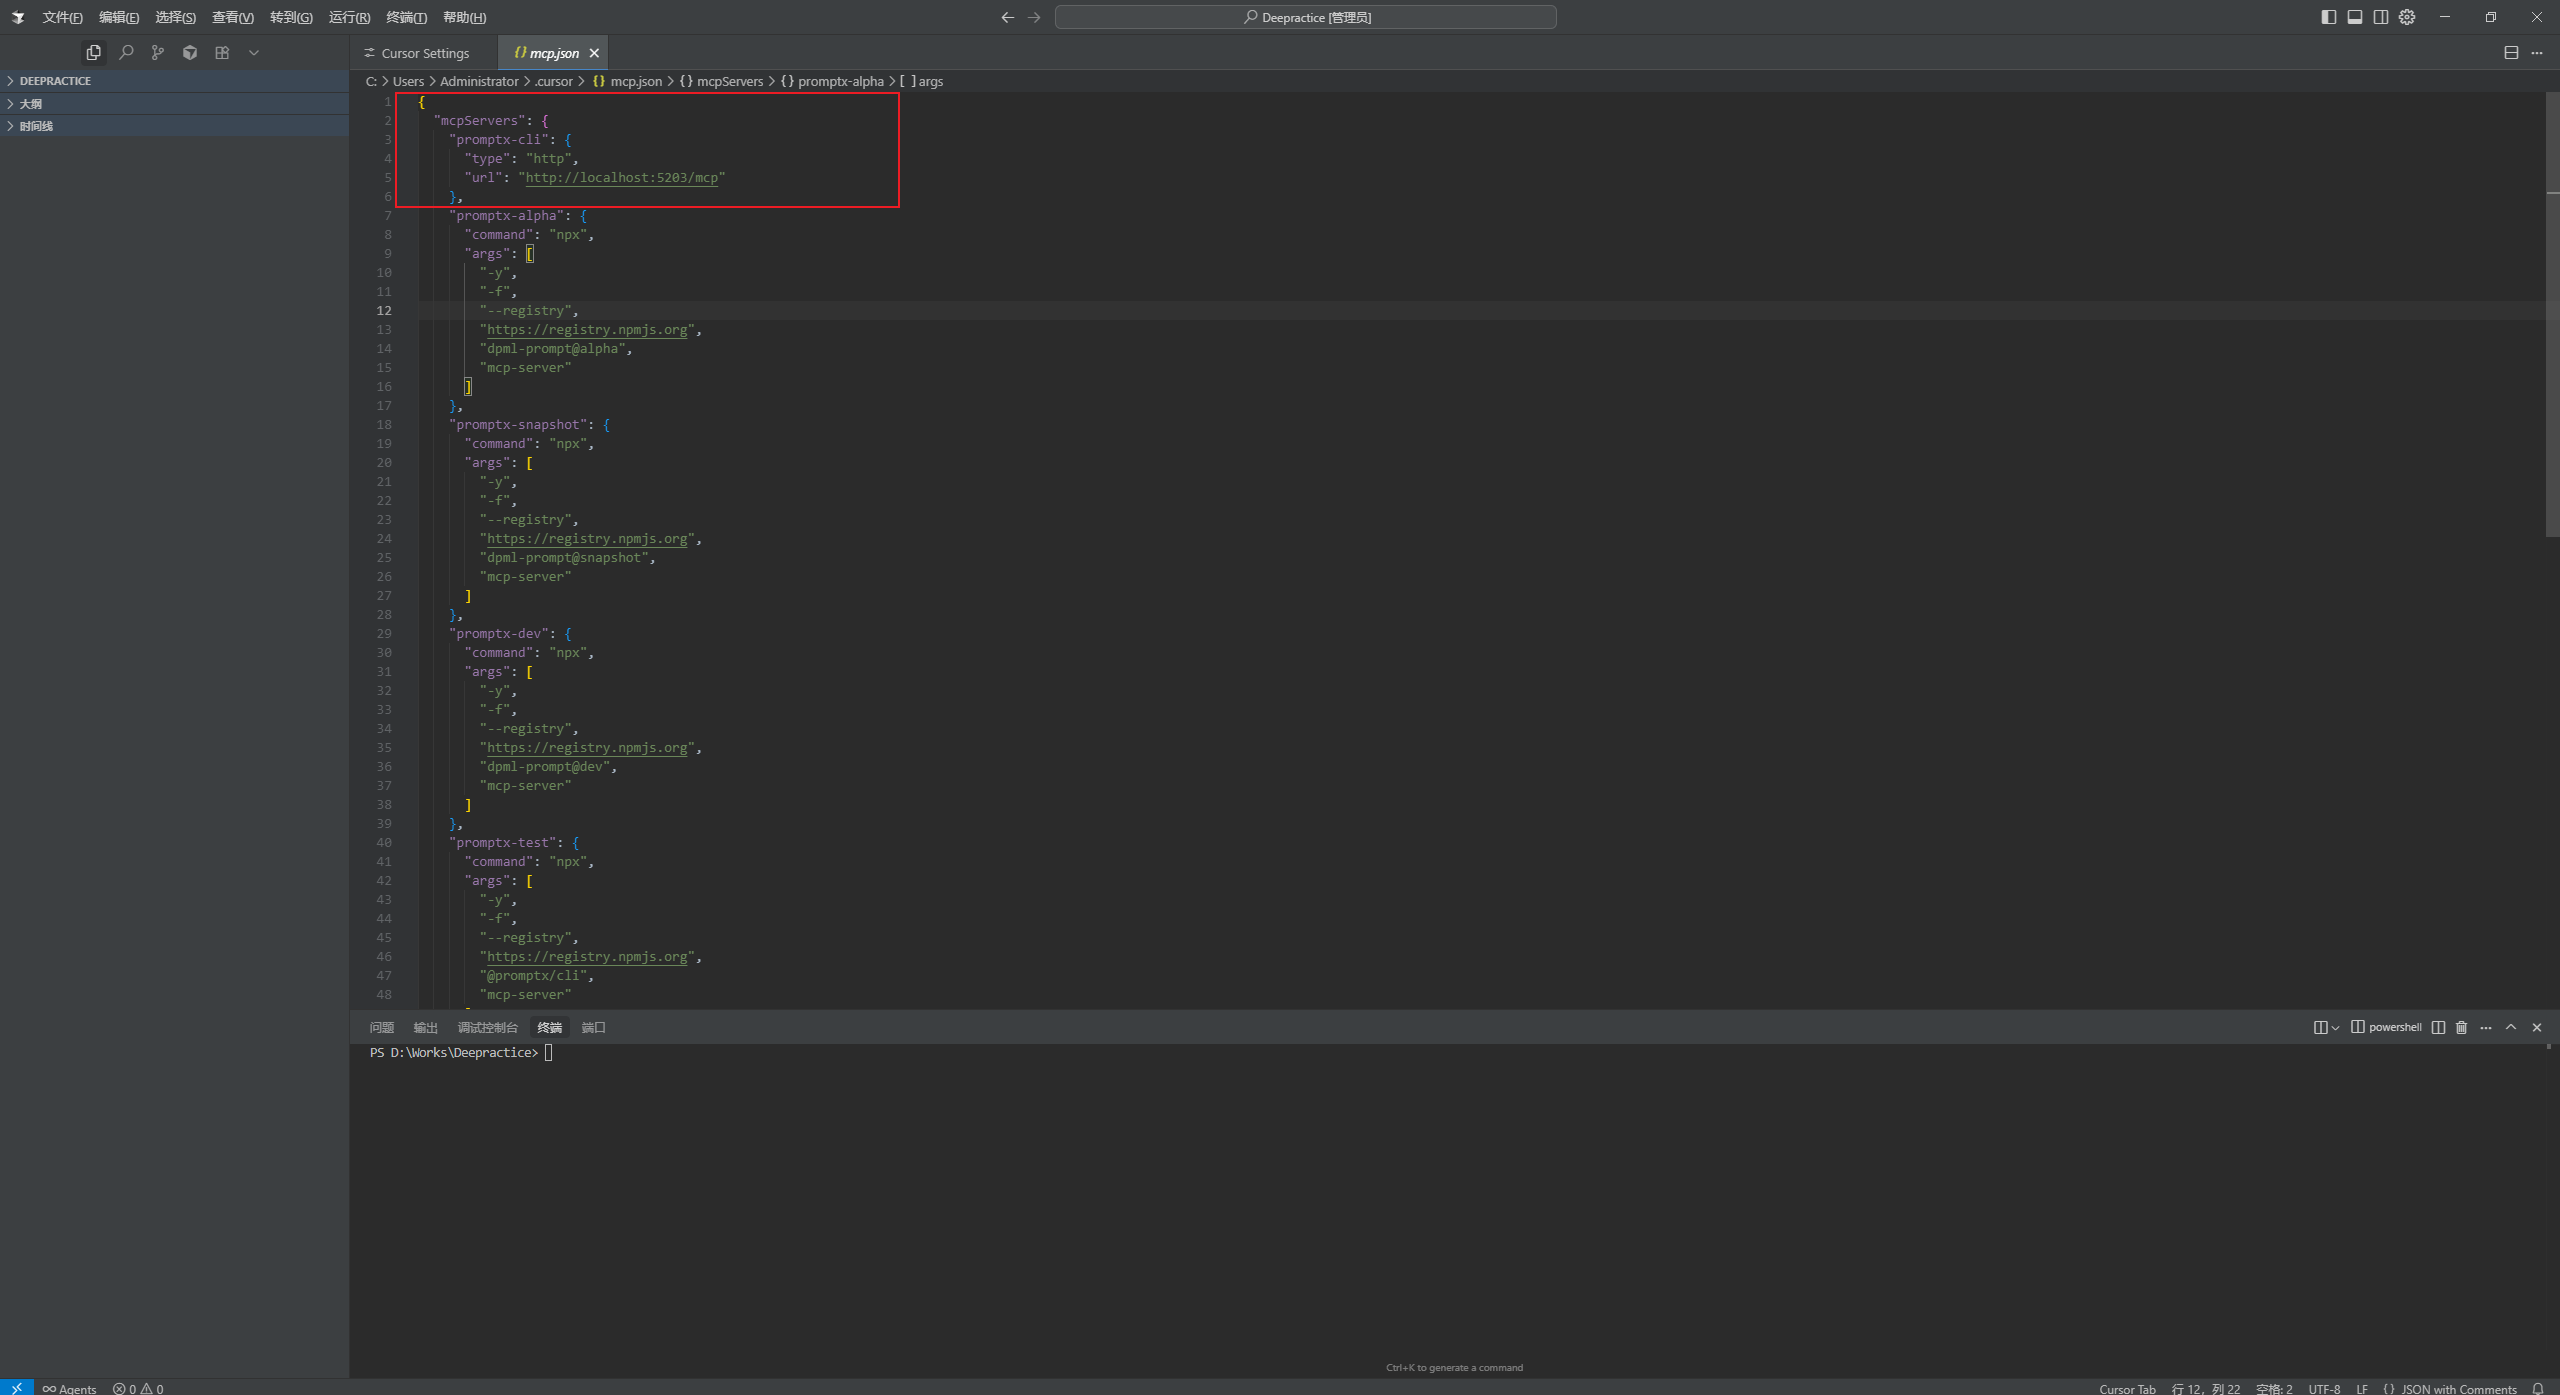Expand the DEEPRACTICE folder section
2560x1395 pixels.
coord(175,81)
